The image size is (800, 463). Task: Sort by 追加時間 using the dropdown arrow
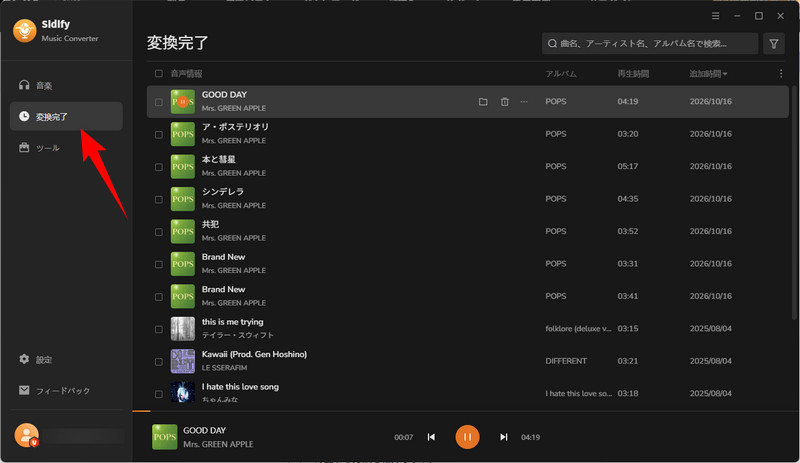725,74
